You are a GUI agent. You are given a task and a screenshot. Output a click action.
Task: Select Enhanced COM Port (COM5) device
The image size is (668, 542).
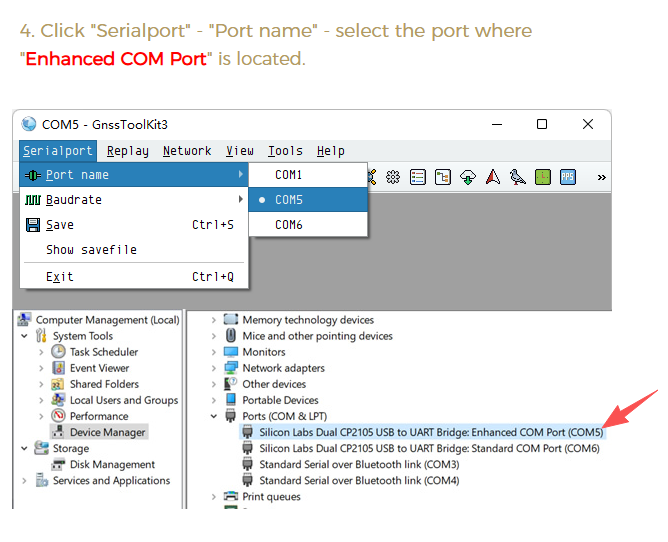[431, 433]
